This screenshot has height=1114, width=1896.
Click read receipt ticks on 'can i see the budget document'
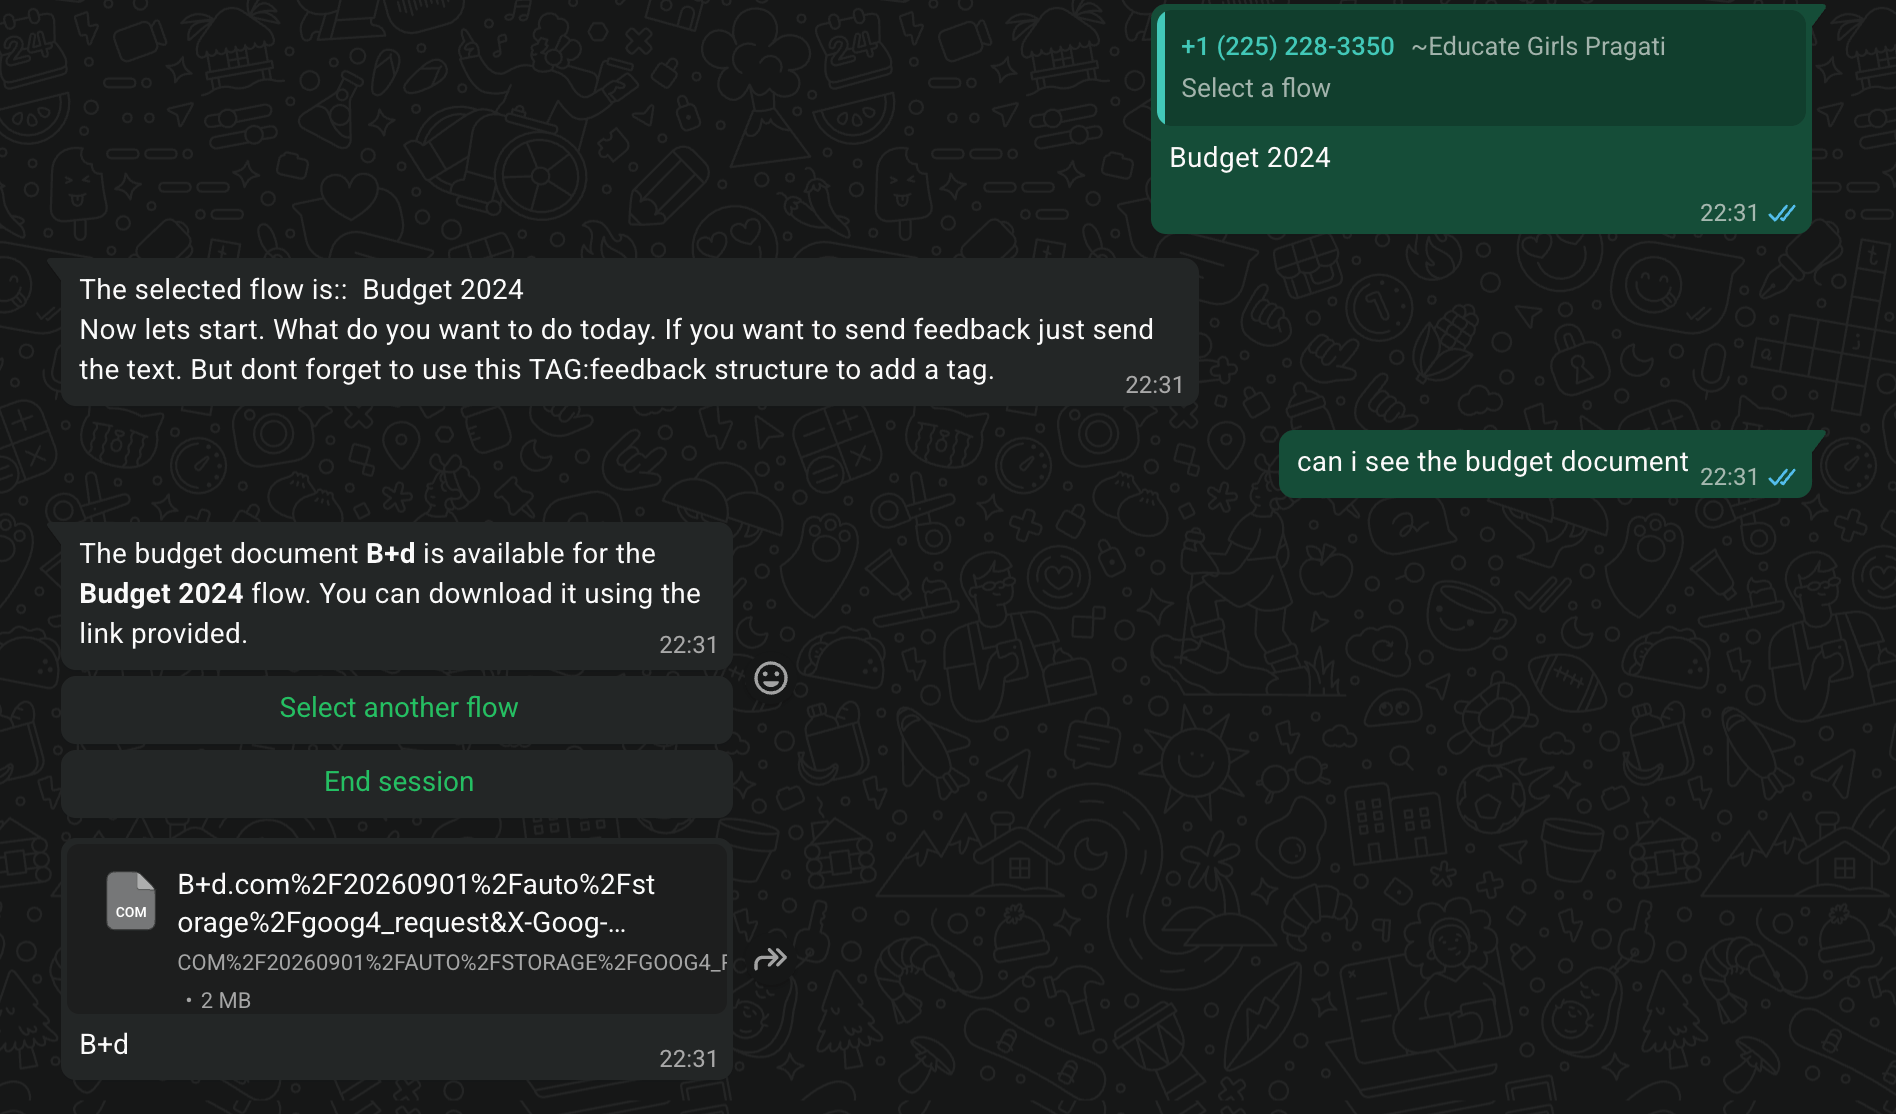(1781, 477)
